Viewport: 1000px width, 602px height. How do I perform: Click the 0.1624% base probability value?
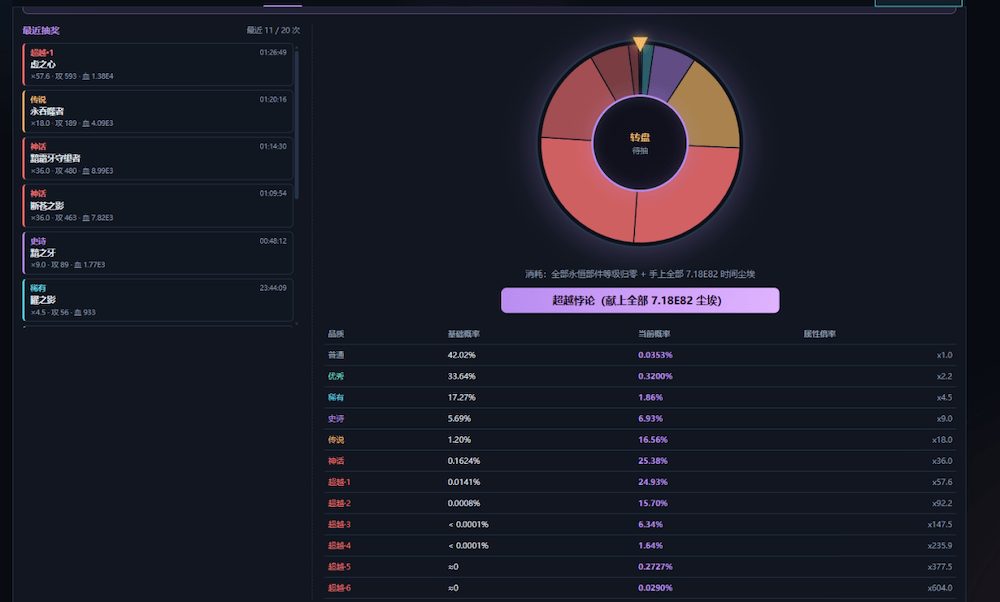[464, 461]
